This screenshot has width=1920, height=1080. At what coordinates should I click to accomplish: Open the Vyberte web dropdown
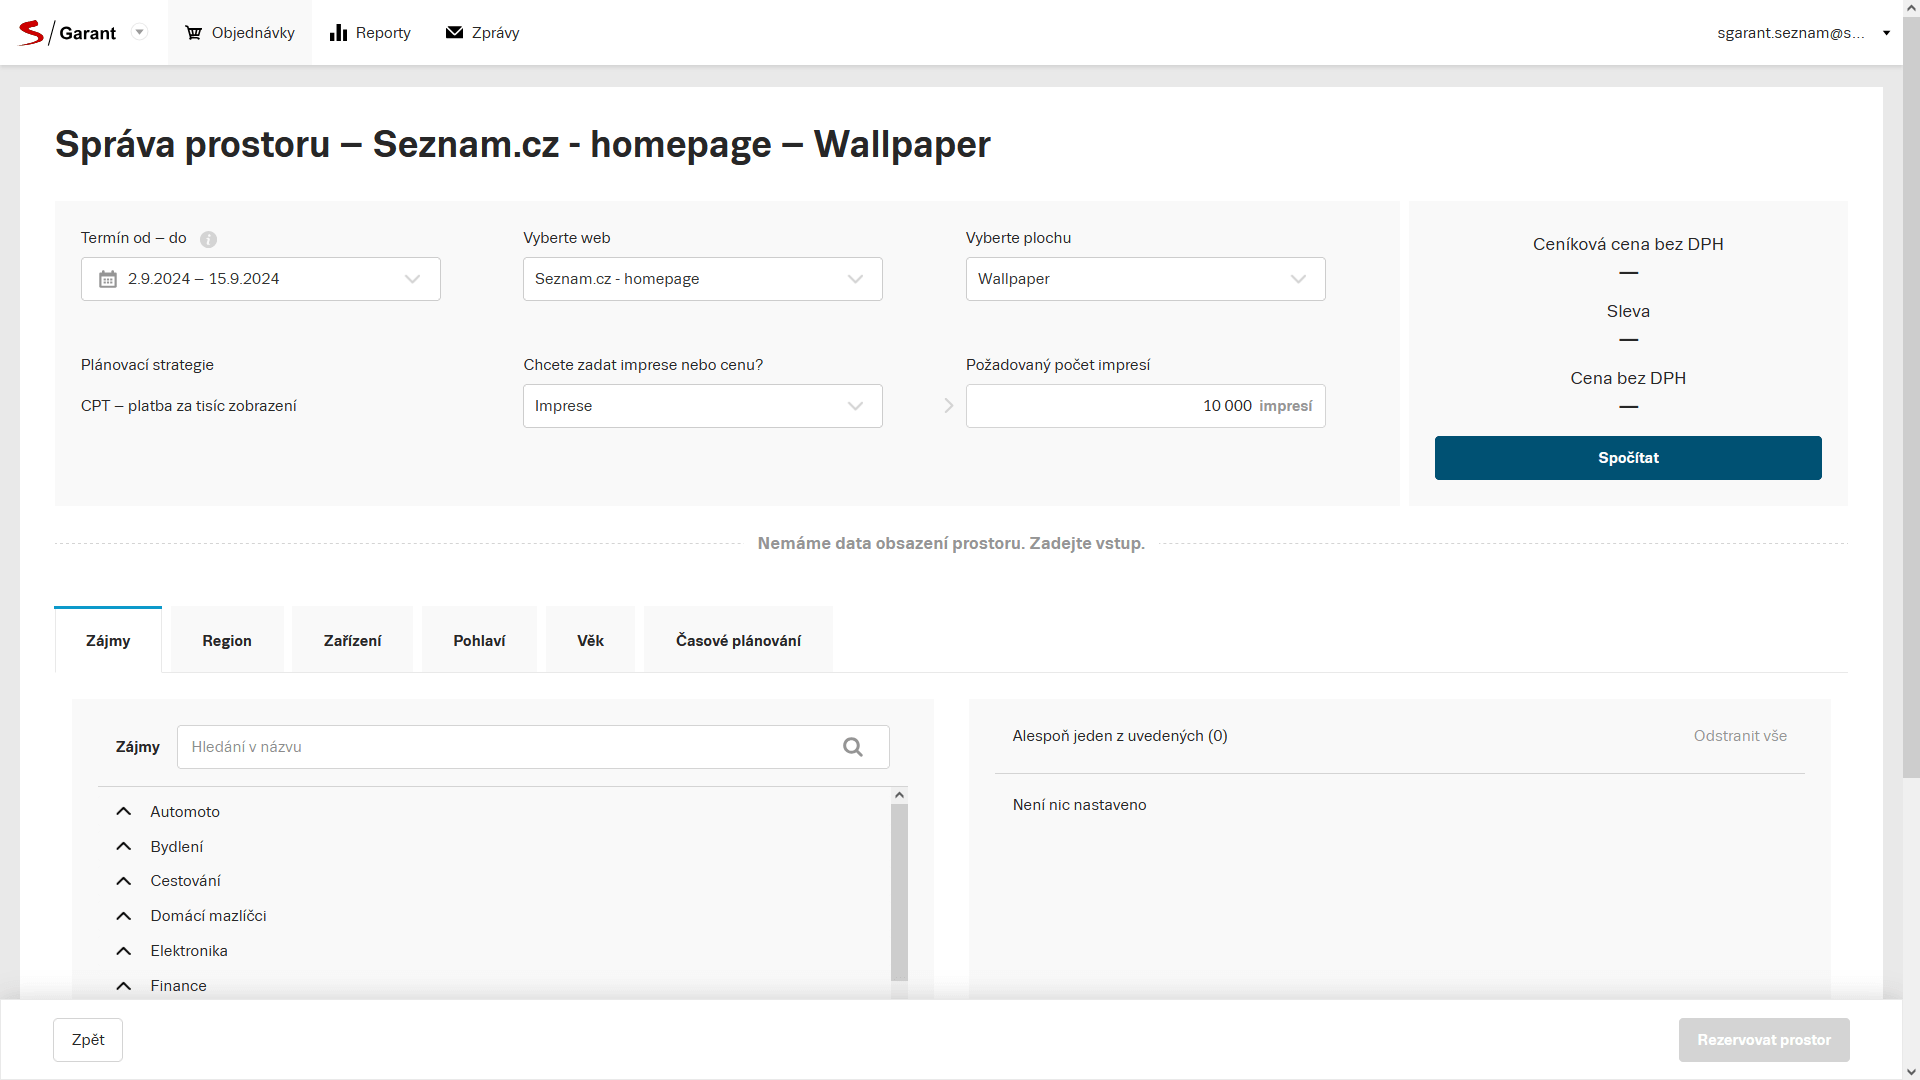[x=702, y=279]
